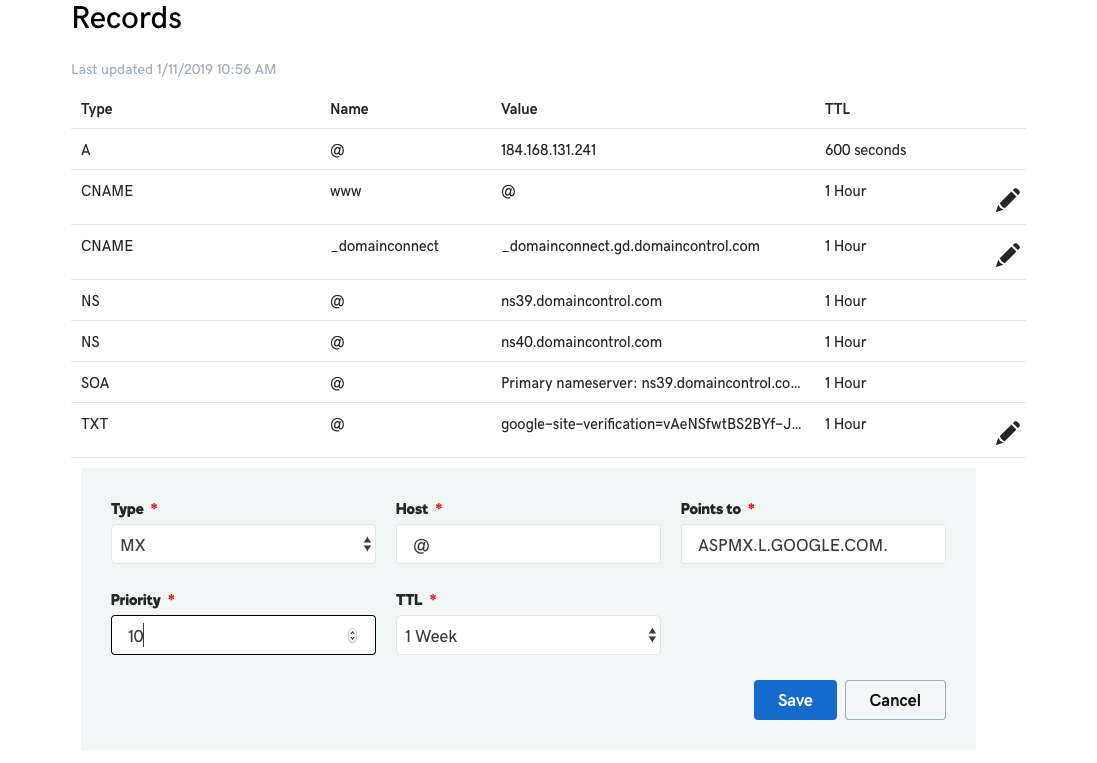
Task: Click the www name cell
Action: pos(346,192)
